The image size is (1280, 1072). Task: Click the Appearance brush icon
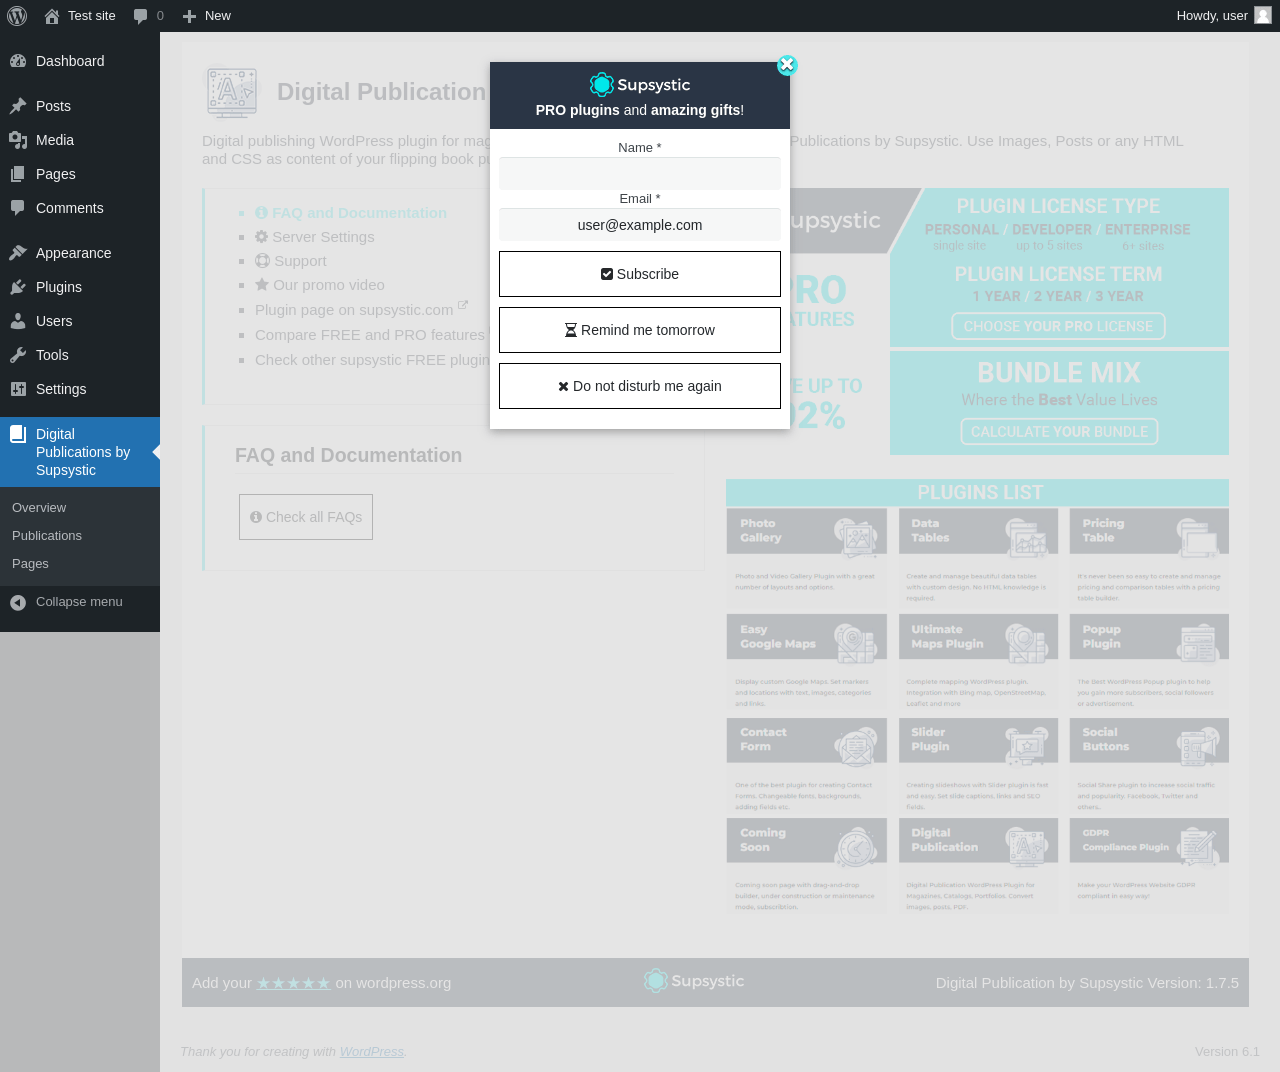point(18,253)
